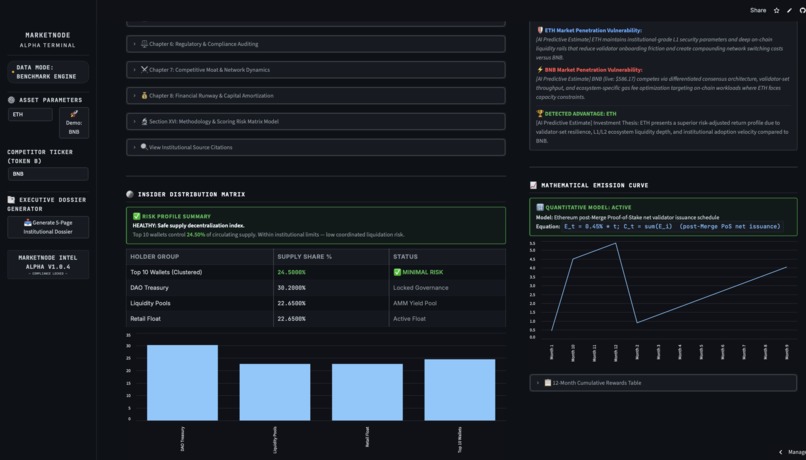The height and width of the screenshot is (460, 806).
Task: Expand Chapter 6: Regulatory & Compliance Auditing
Action: [316, 44]
